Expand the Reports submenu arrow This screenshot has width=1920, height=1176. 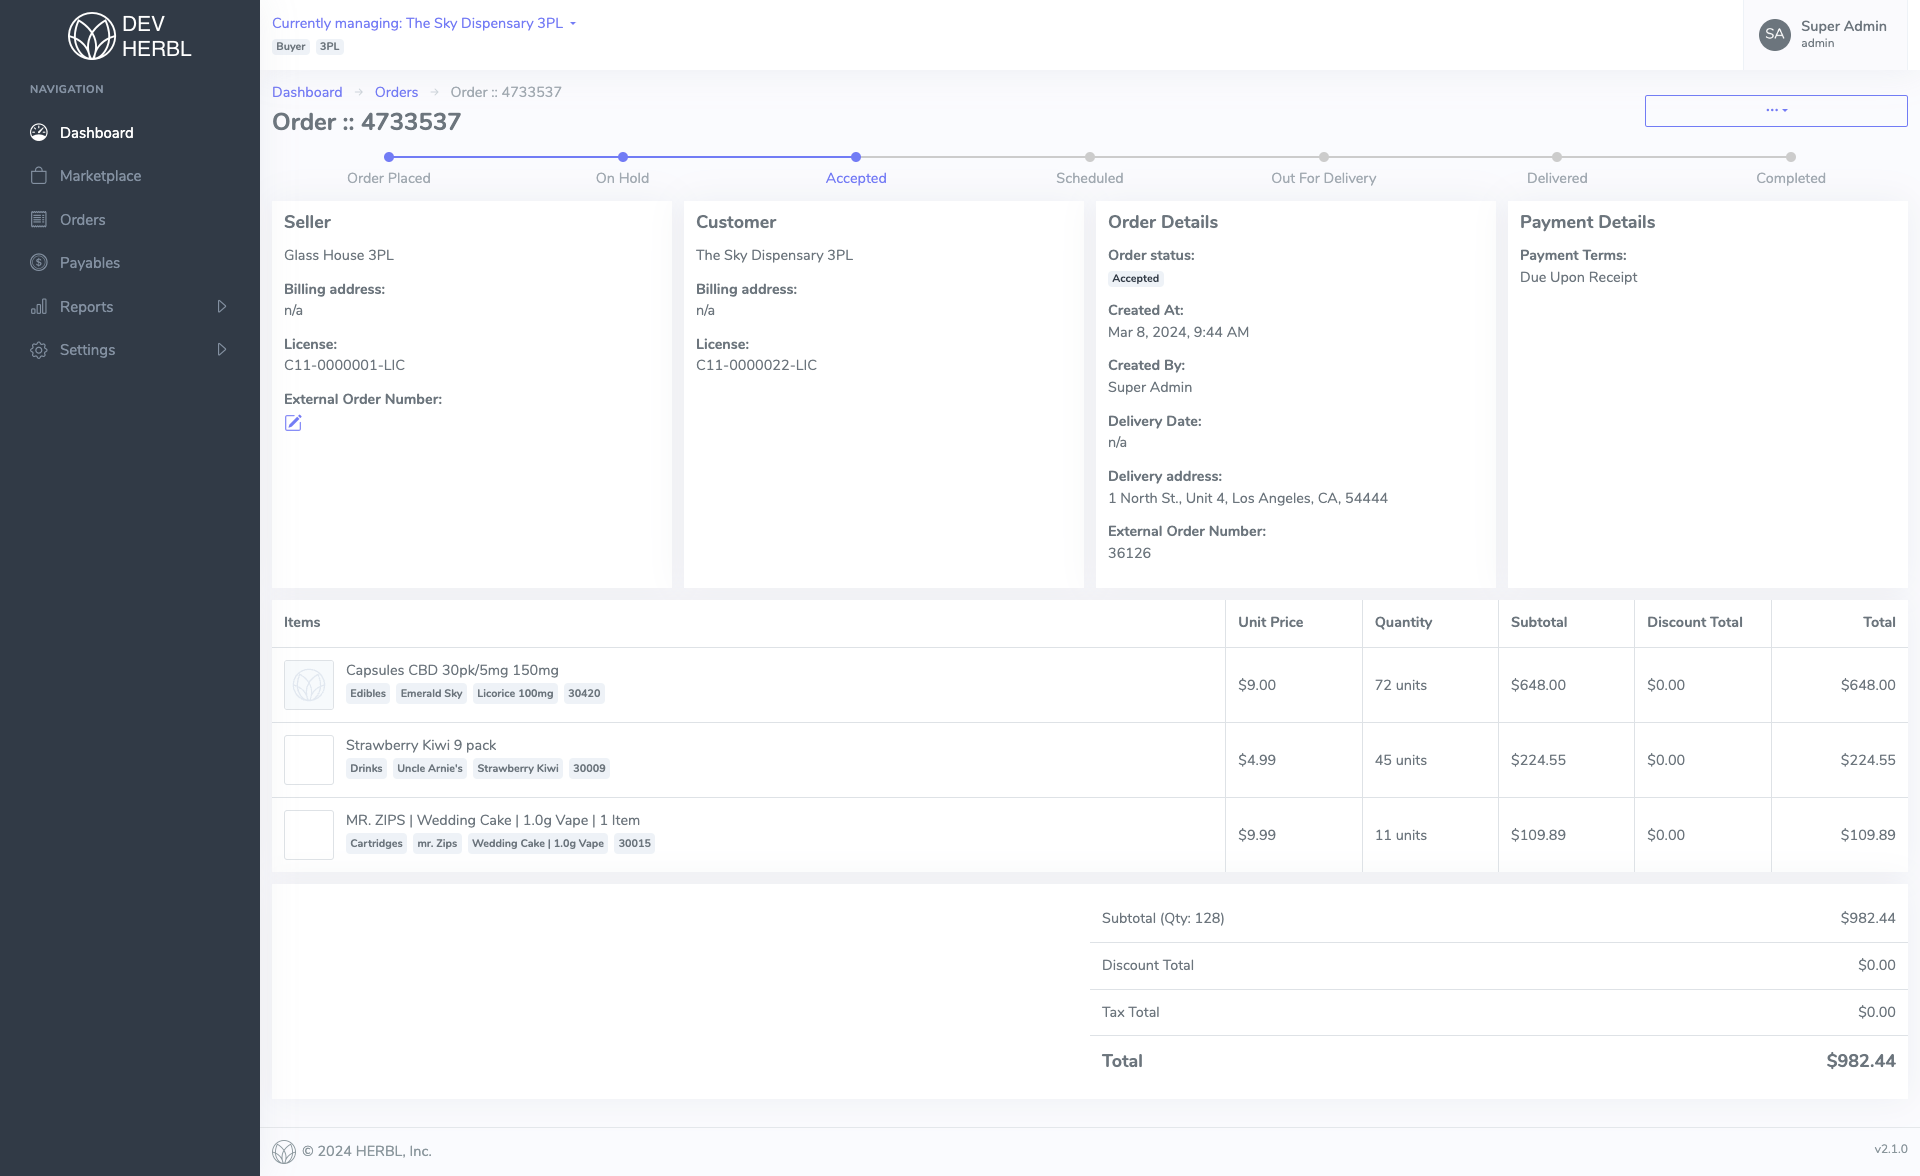222,306
